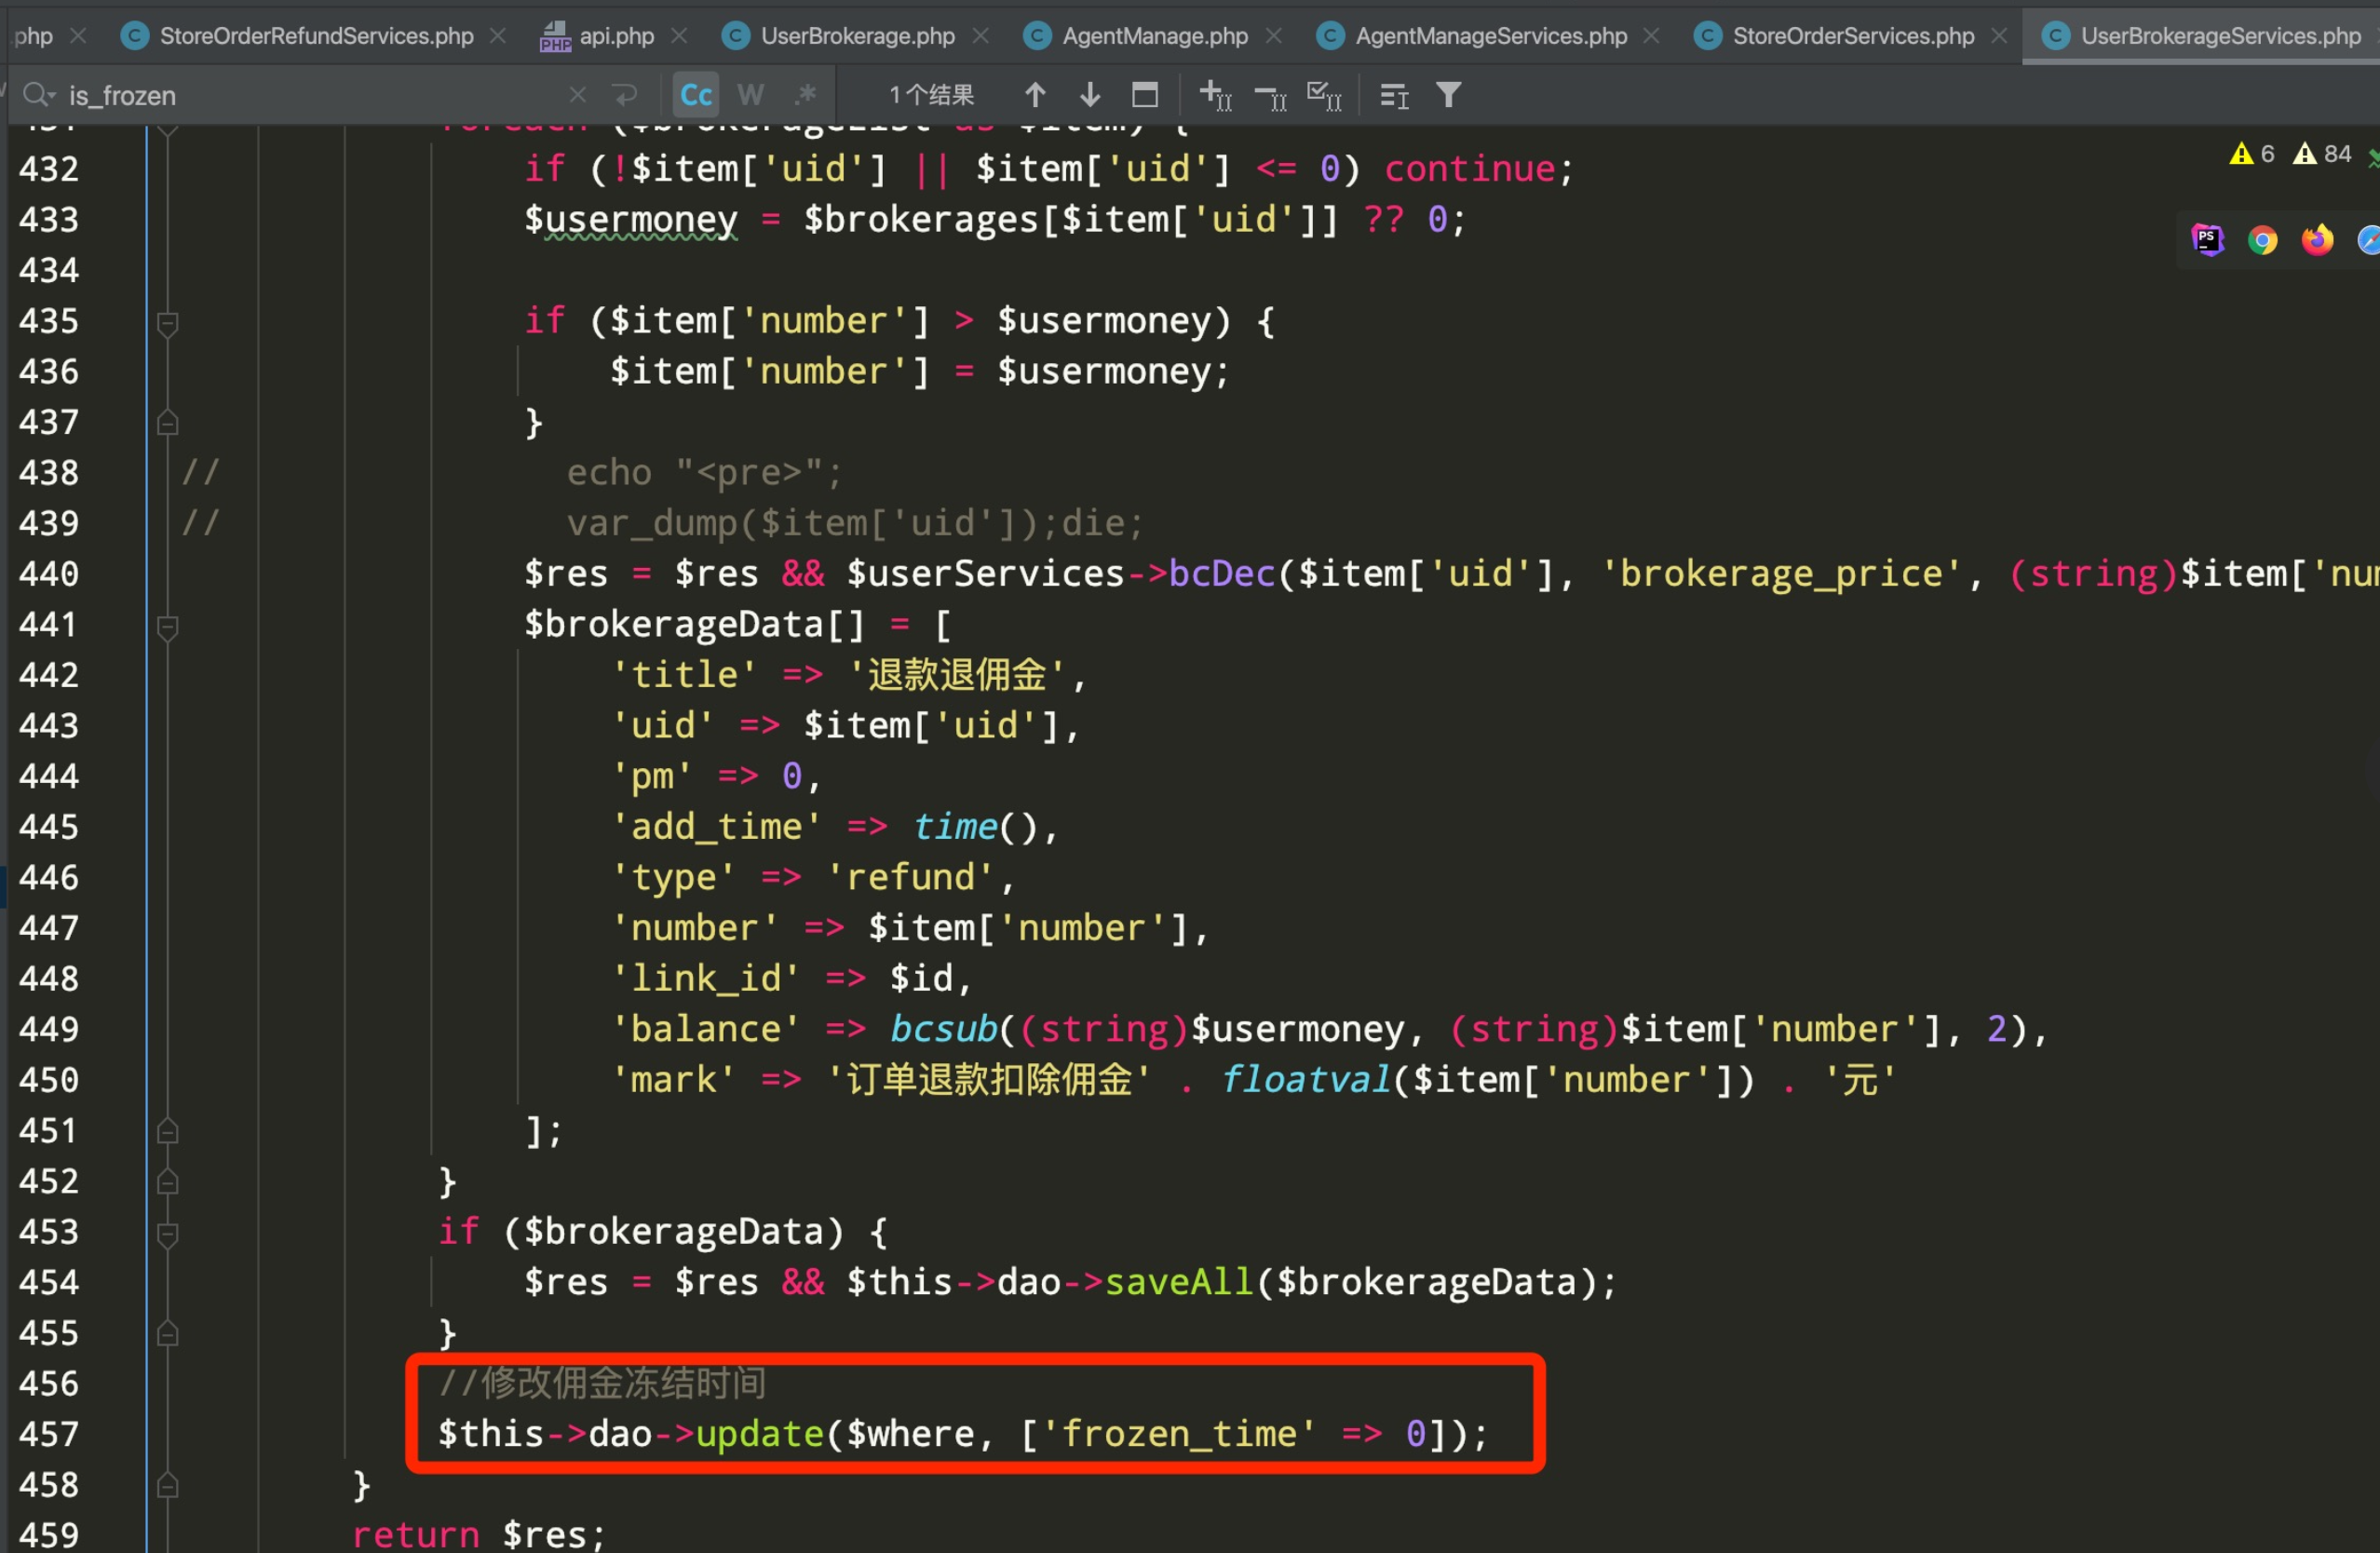The image size is (2380, 1553).
Task: Close StoreOrderRefundServices.php tab
Action: 498,36
